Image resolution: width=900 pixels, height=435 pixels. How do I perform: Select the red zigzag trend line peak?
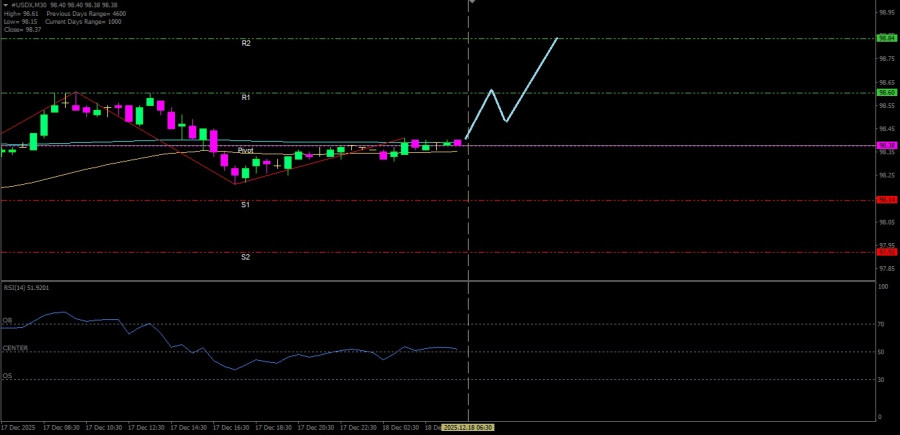click(x=74, y=92)
